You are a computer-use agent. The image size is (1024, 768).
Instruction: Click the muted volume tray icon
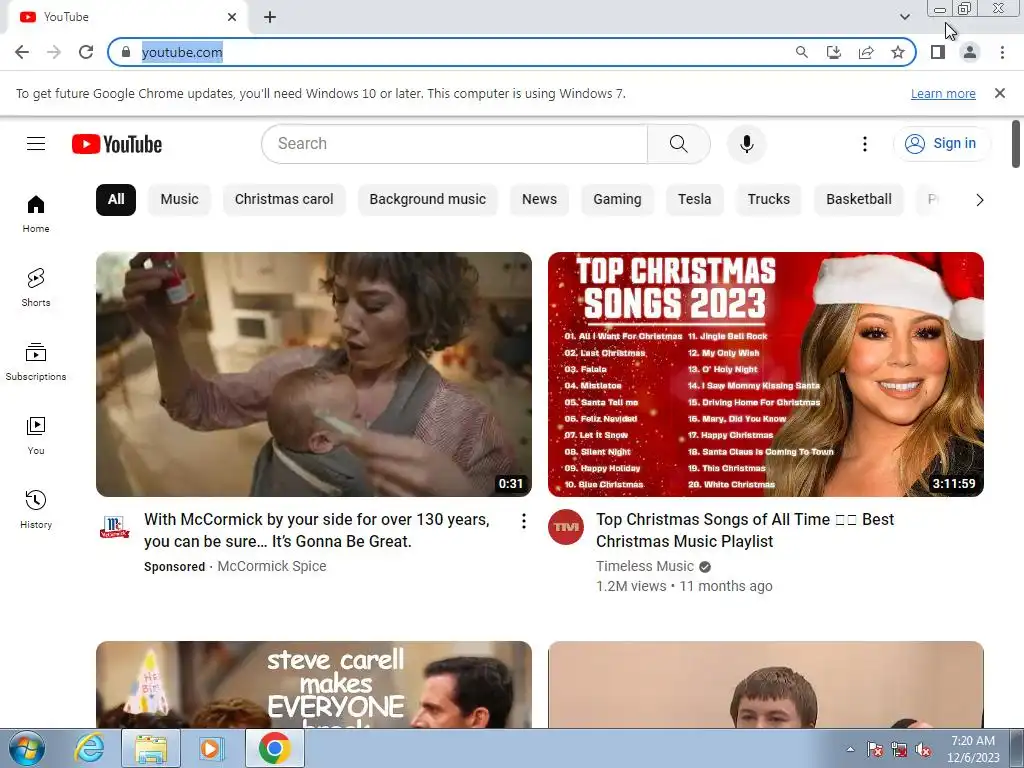pyautogui.click(x=923, y=749)
